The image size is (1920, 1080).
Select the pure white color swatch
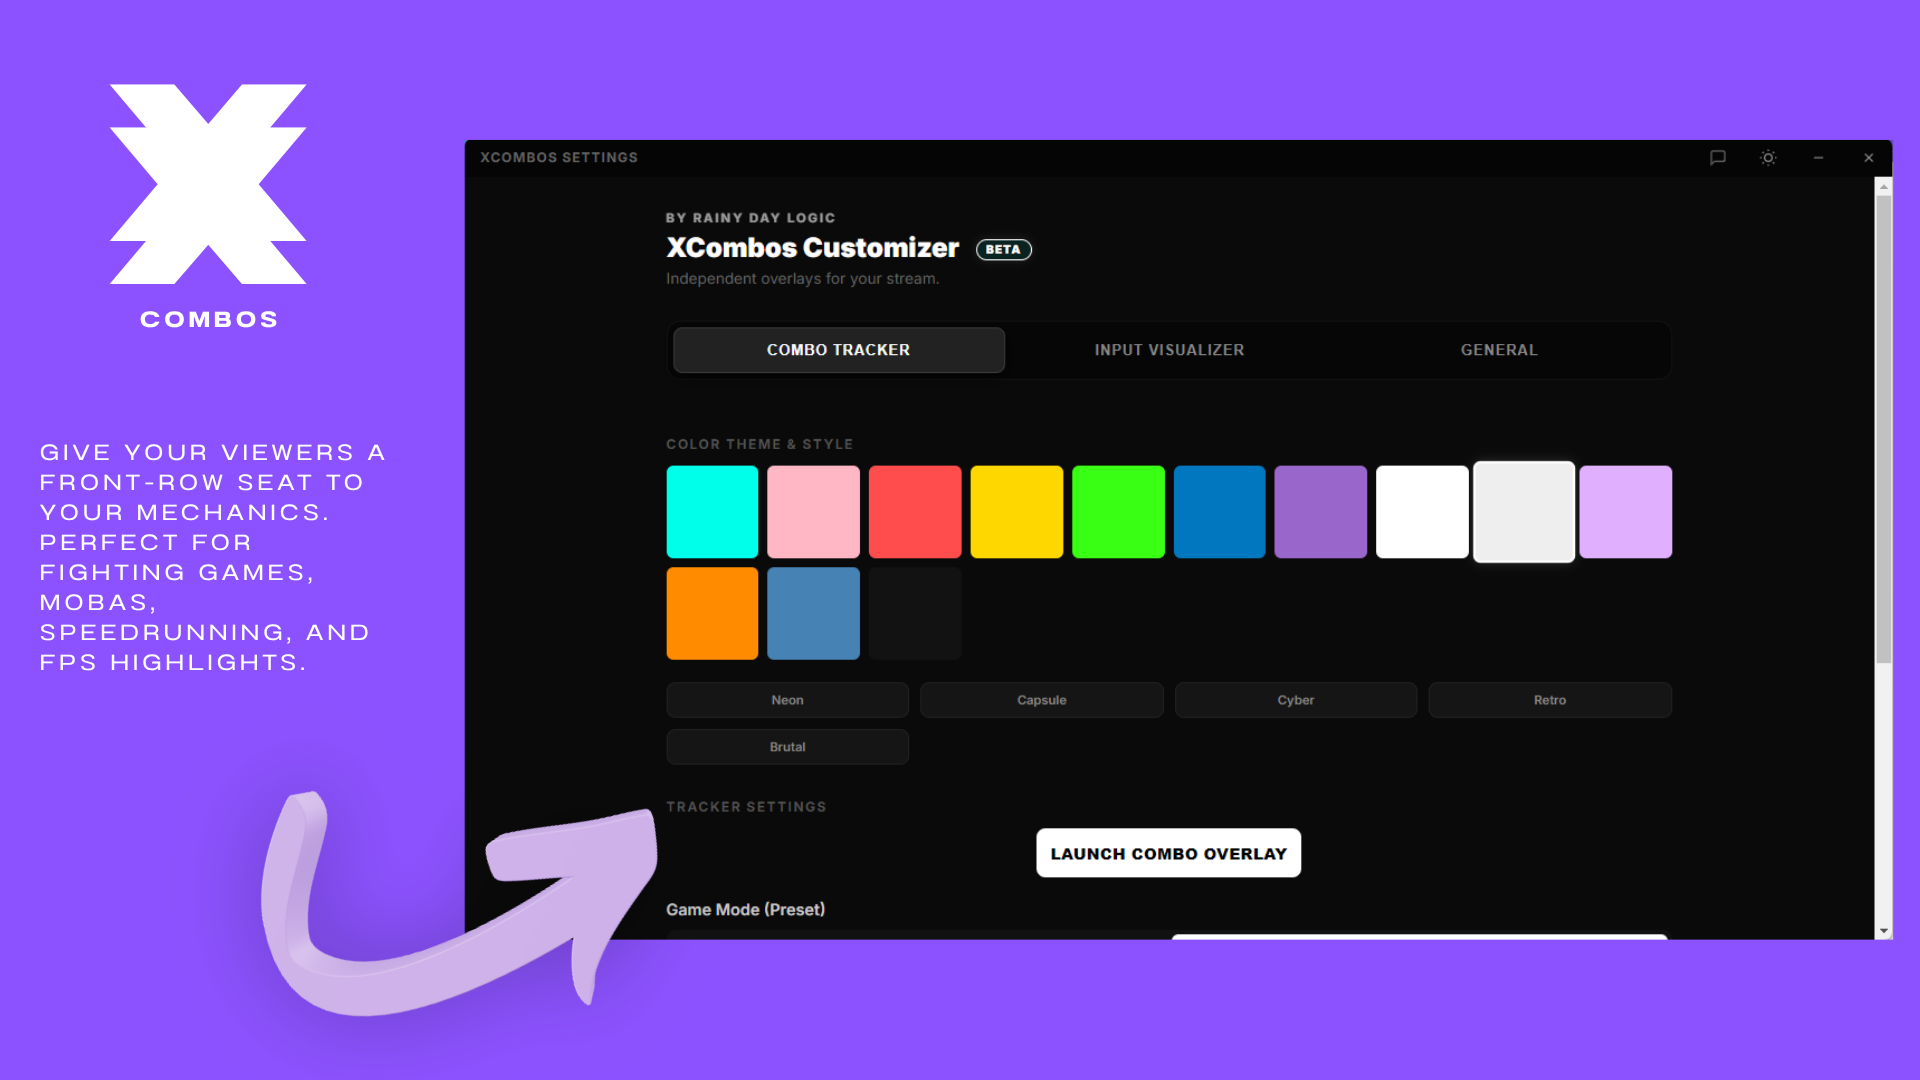click(1422, 512)
